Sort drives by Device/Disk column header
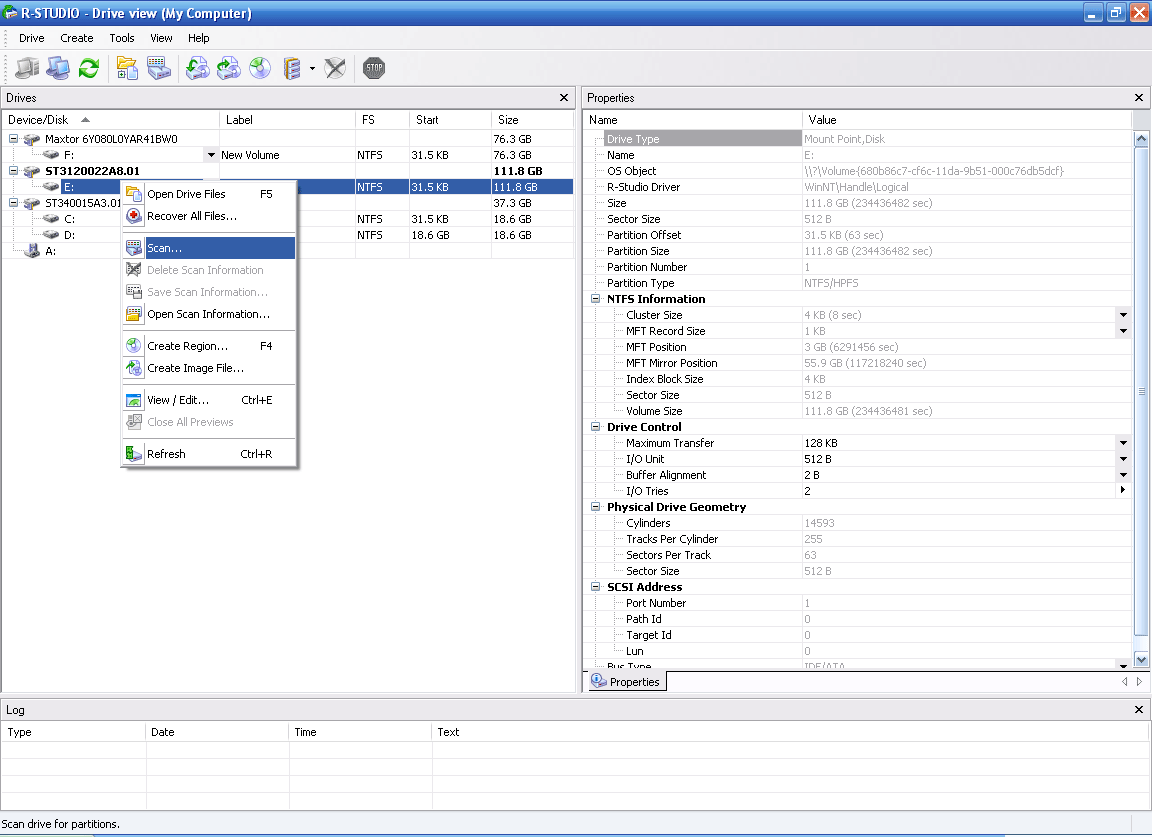Viewport: 1152px width, 837px height. (111, 120)
